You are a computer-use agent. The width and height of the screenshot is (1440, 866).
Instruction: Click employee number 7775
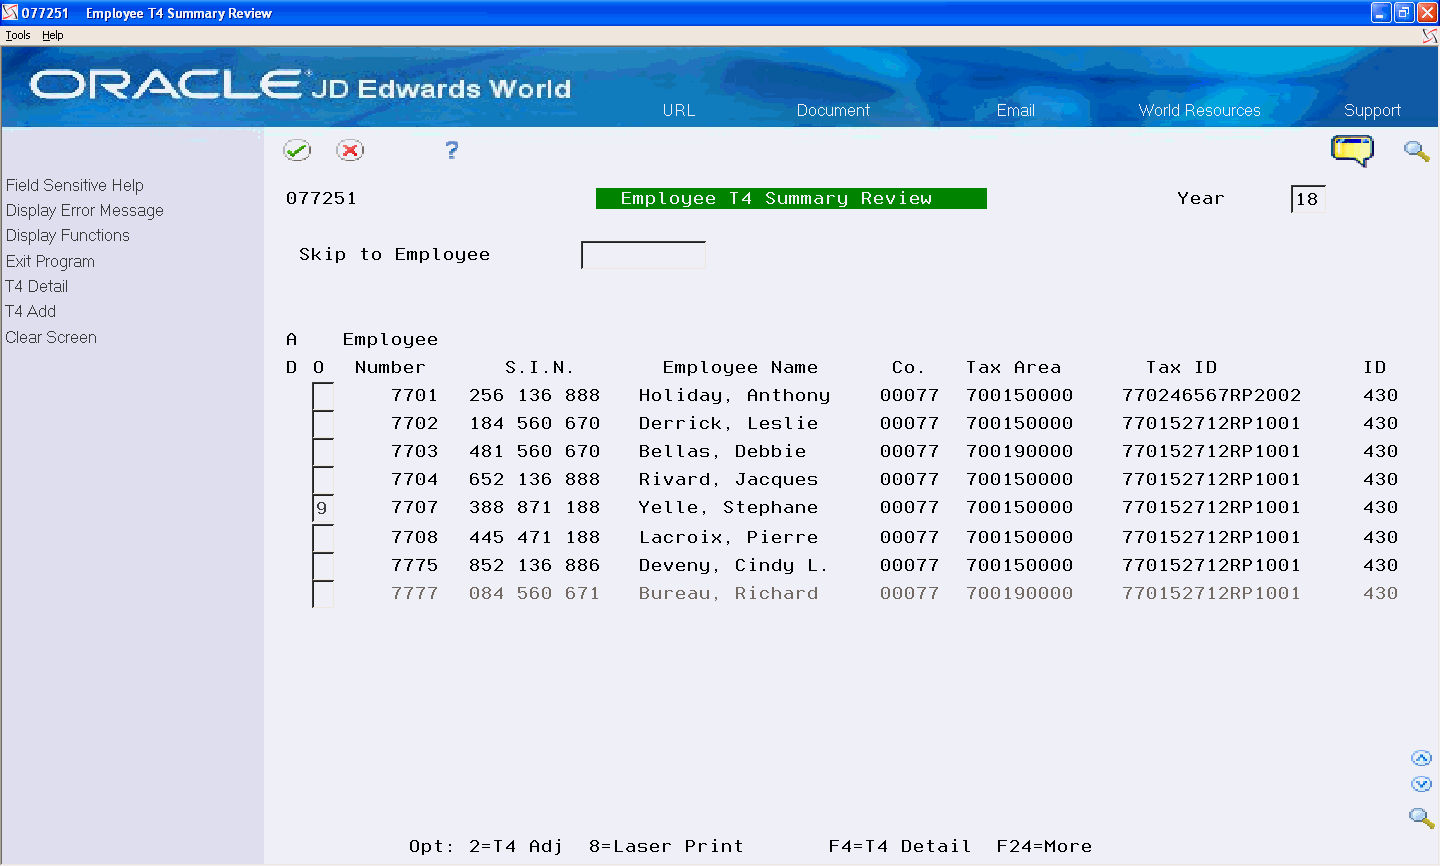tap(415, 566)
